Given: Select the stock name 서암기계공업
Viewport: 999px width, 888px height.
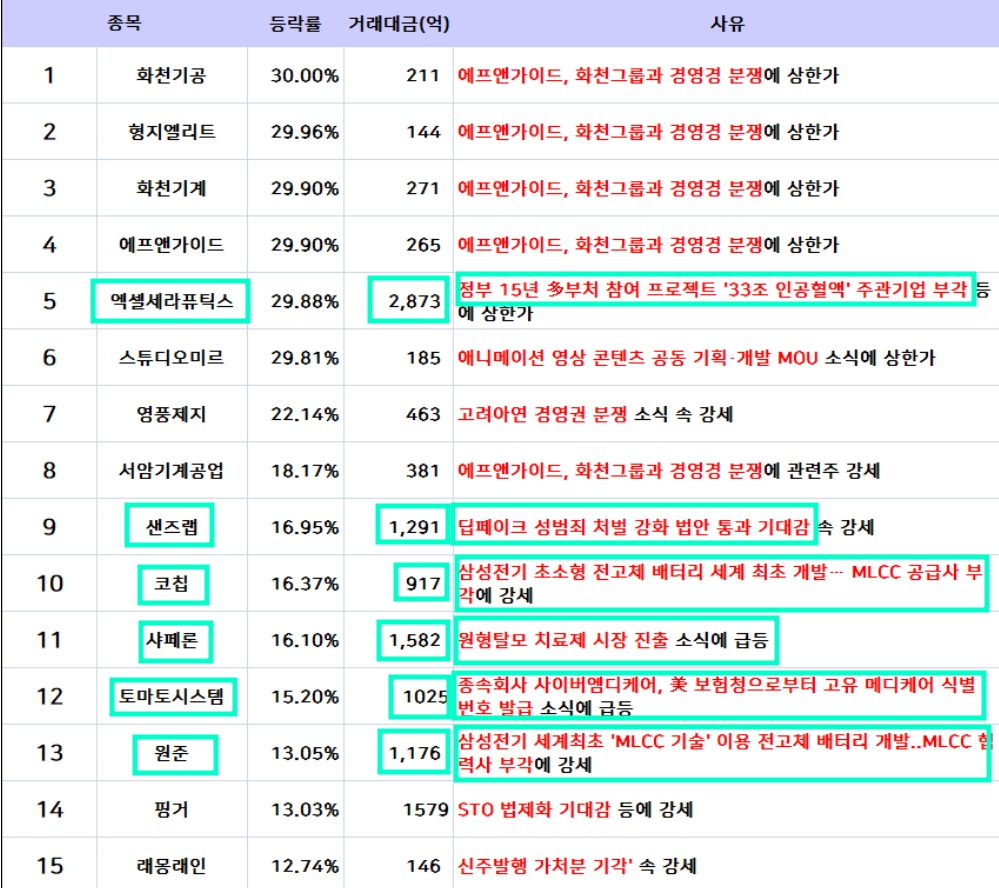Looking at the screenshot, I should coord(171,470).
